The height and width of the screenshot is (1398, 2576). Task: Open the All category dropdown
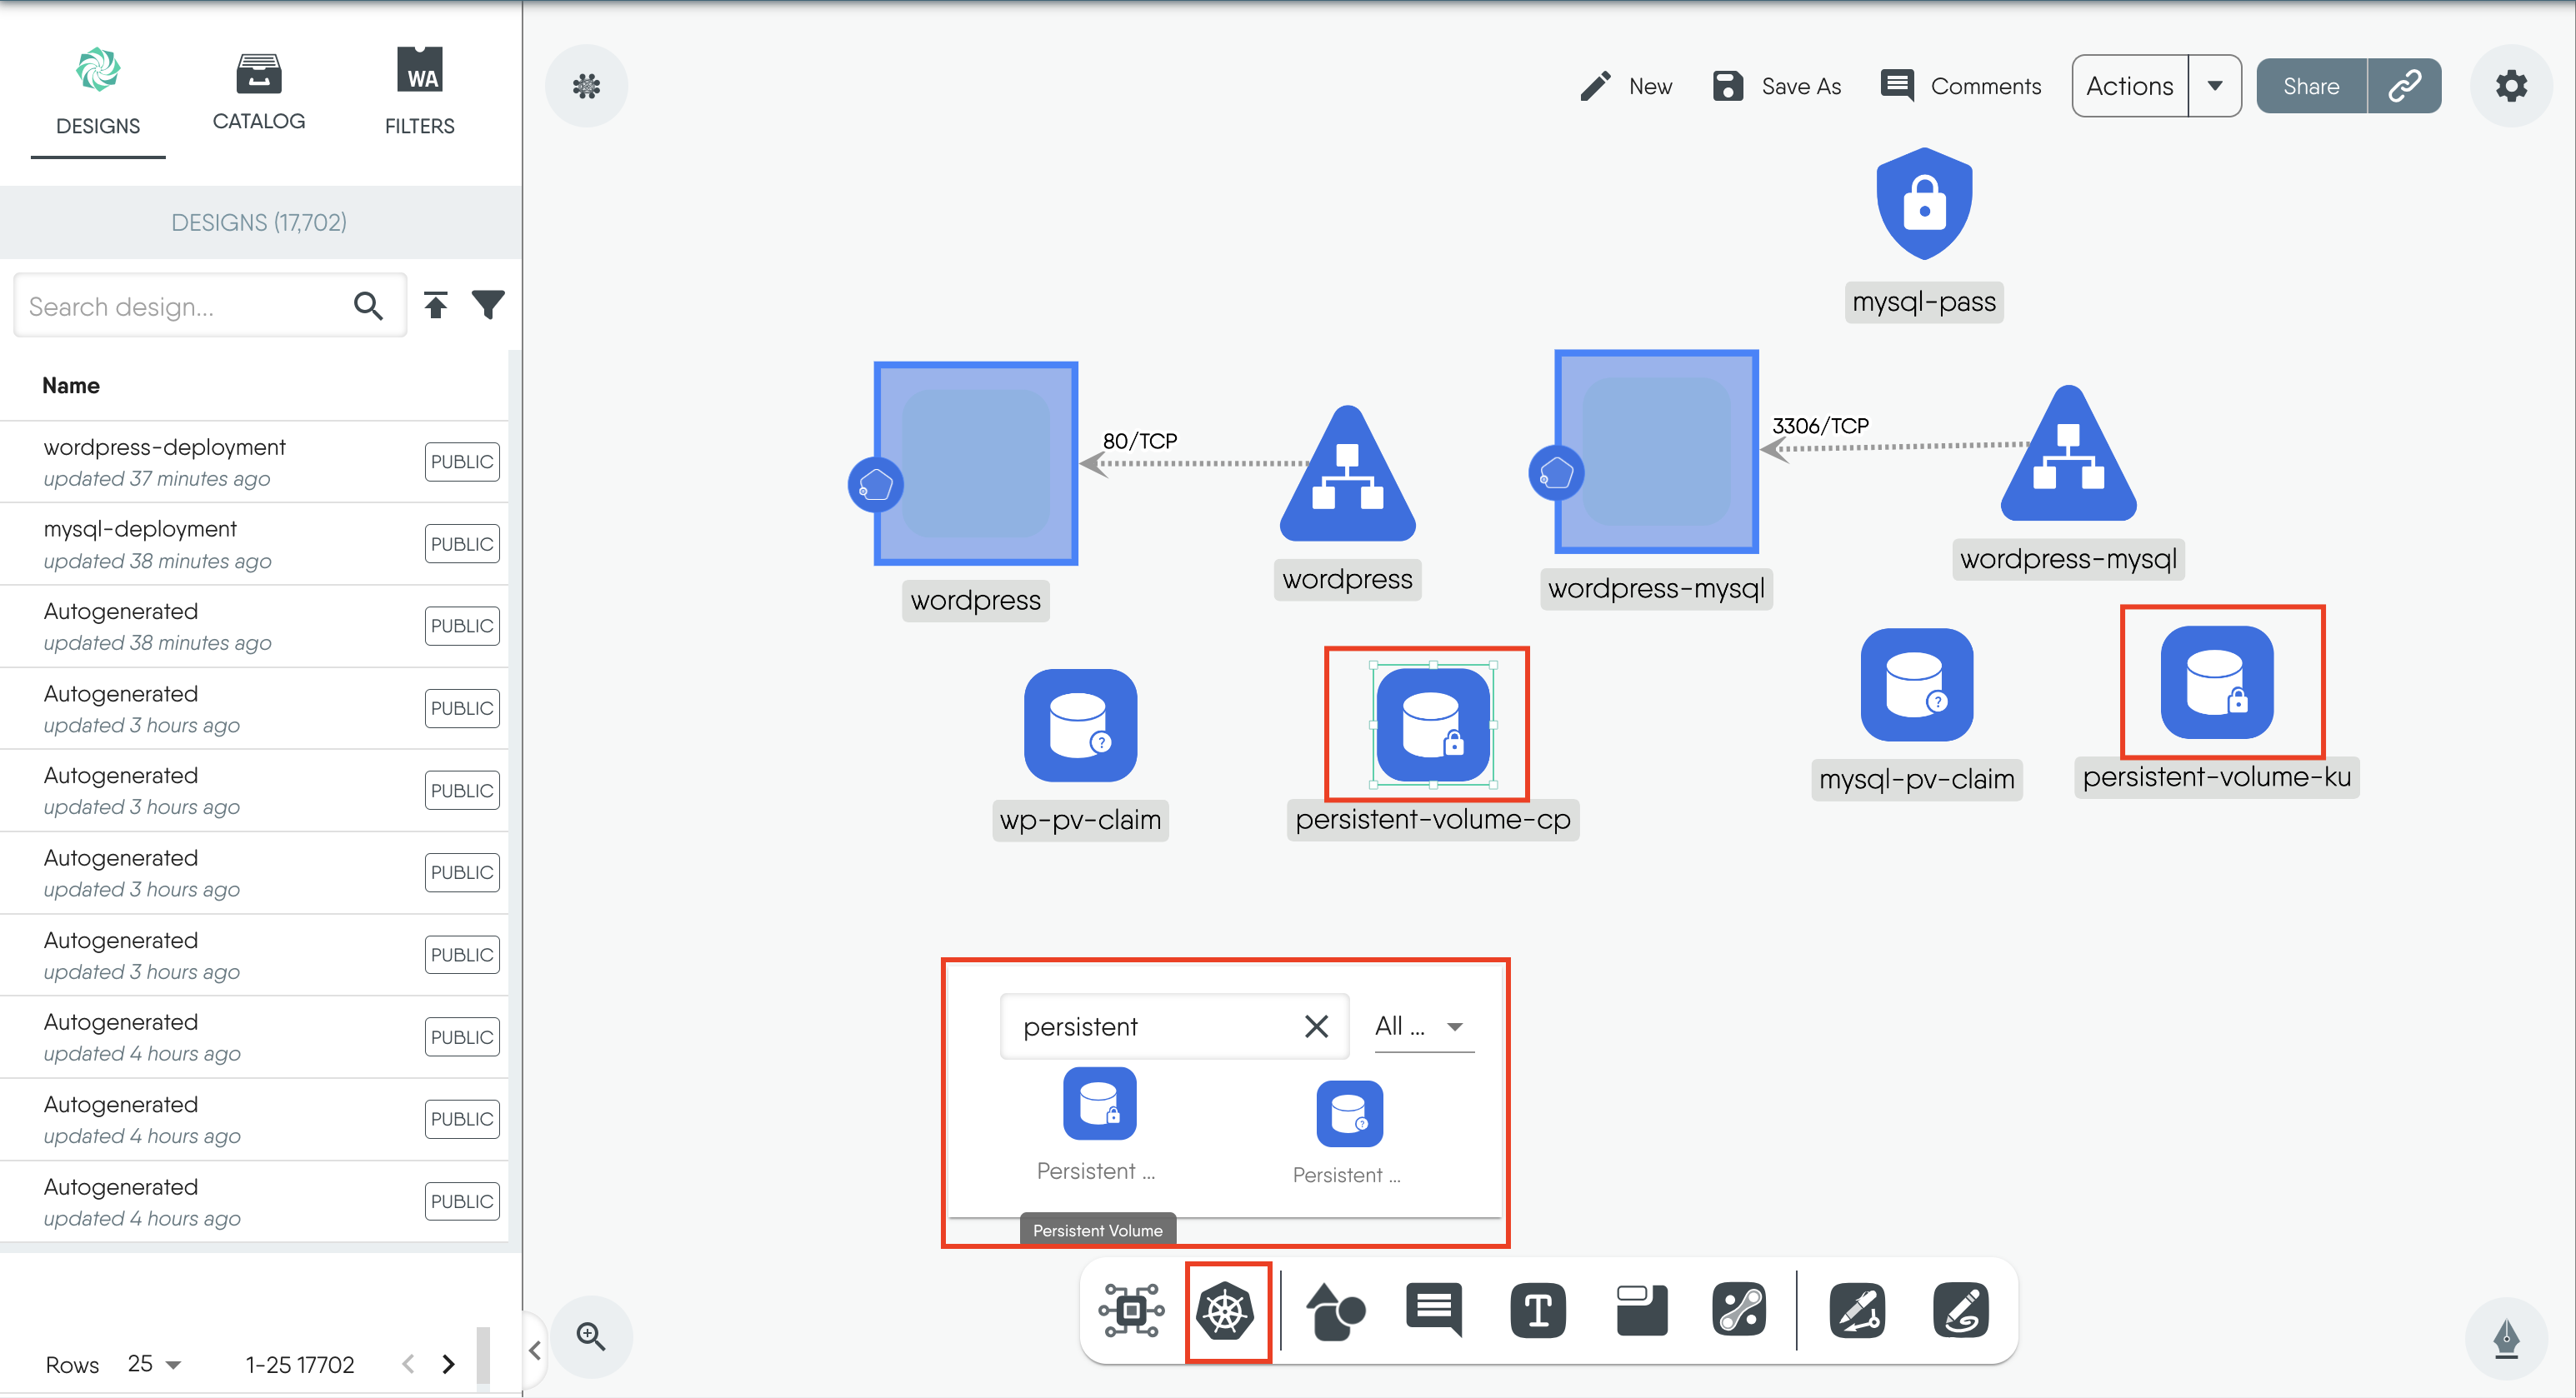[1421, 1026]
